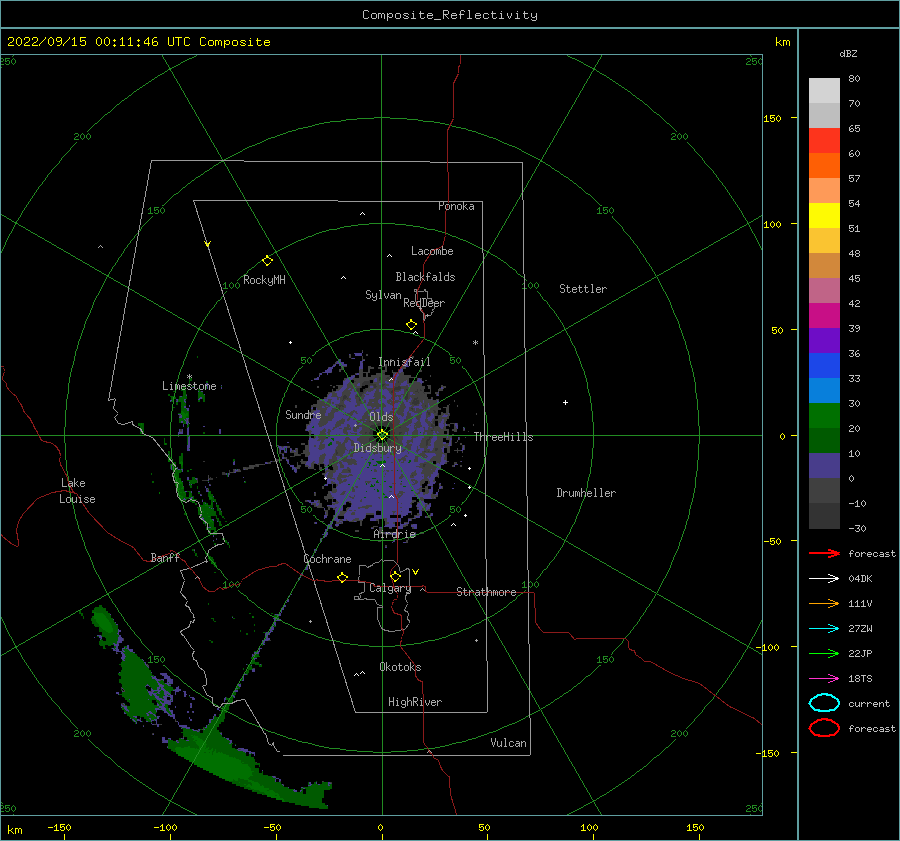Click the dBZ legend heading

(848, 54)
